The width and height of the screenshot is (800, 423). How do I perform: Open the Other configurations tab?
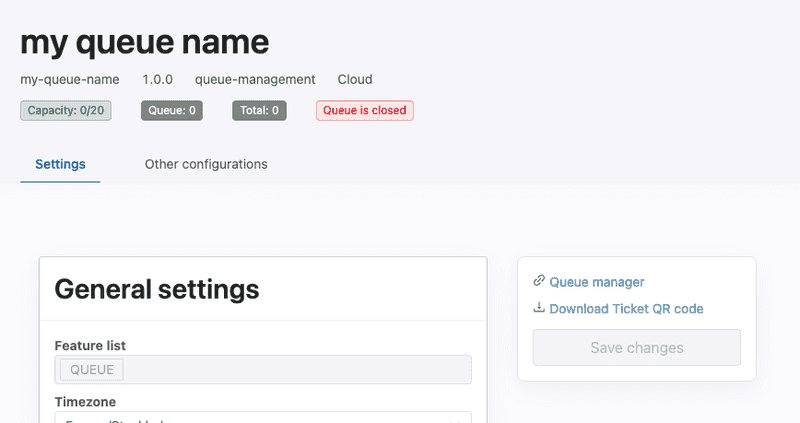[206, 164]
